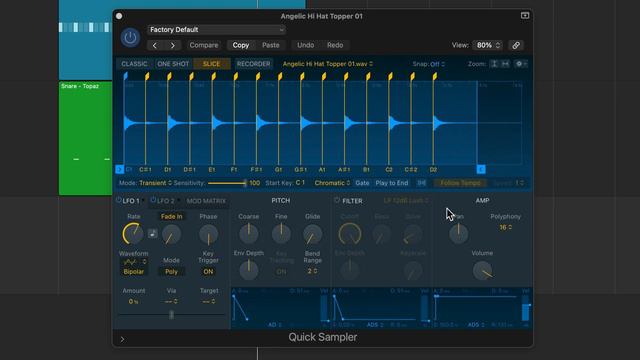This screenshot has height=360, width=640.
Task: Click the LFO Rate knob
Action: tap(133, 234)
